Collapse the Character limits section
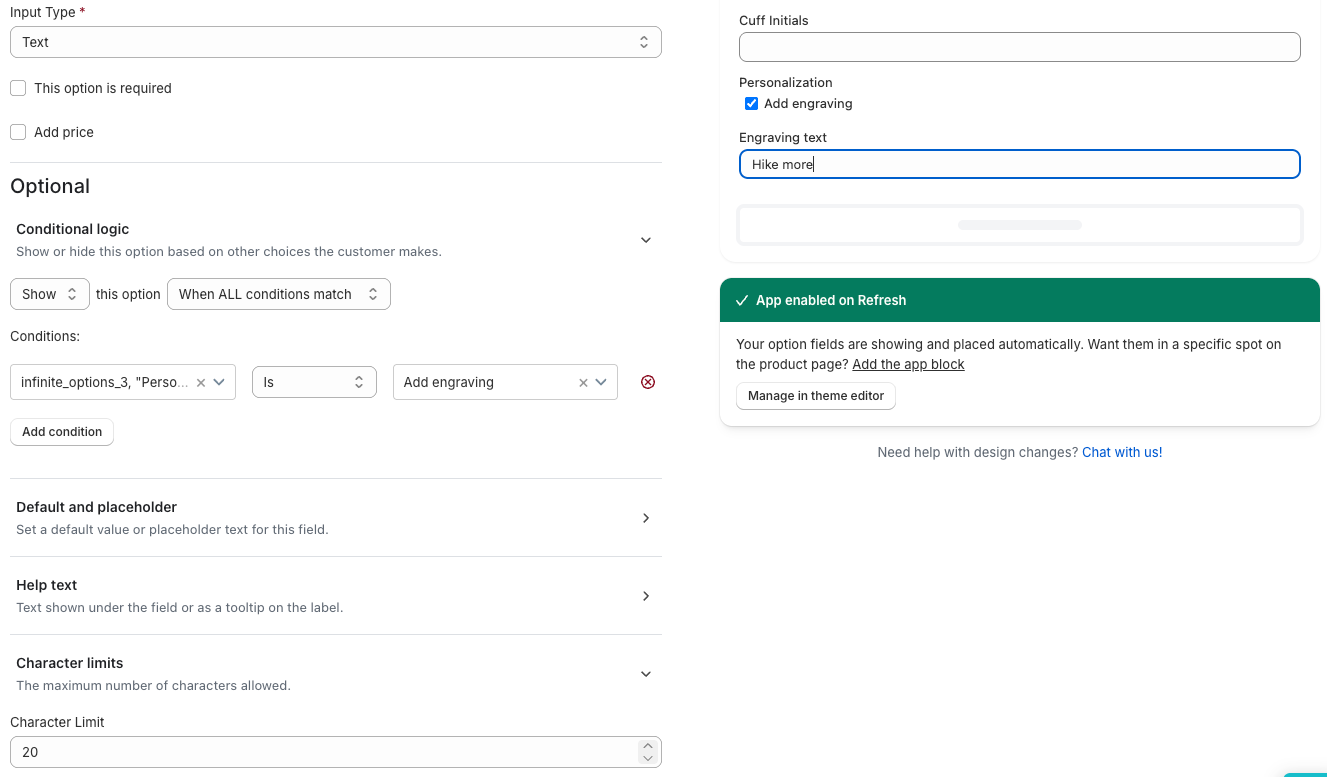Screen dimensions: 1327x777 pyautogui.click(x=646, y=674)
